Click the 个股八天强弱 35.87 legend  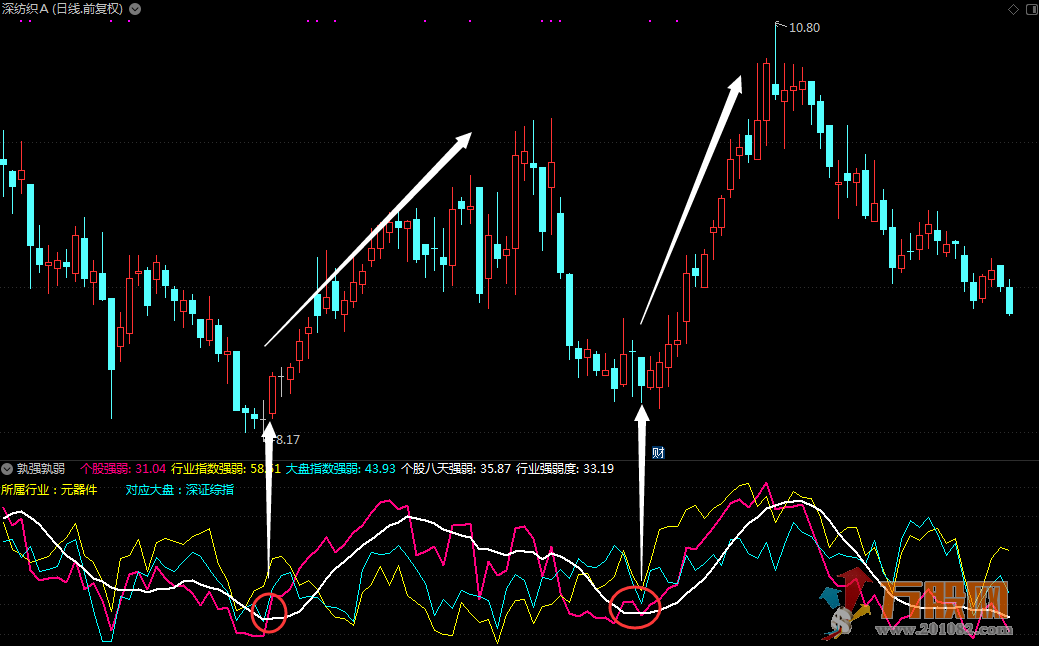456,468
